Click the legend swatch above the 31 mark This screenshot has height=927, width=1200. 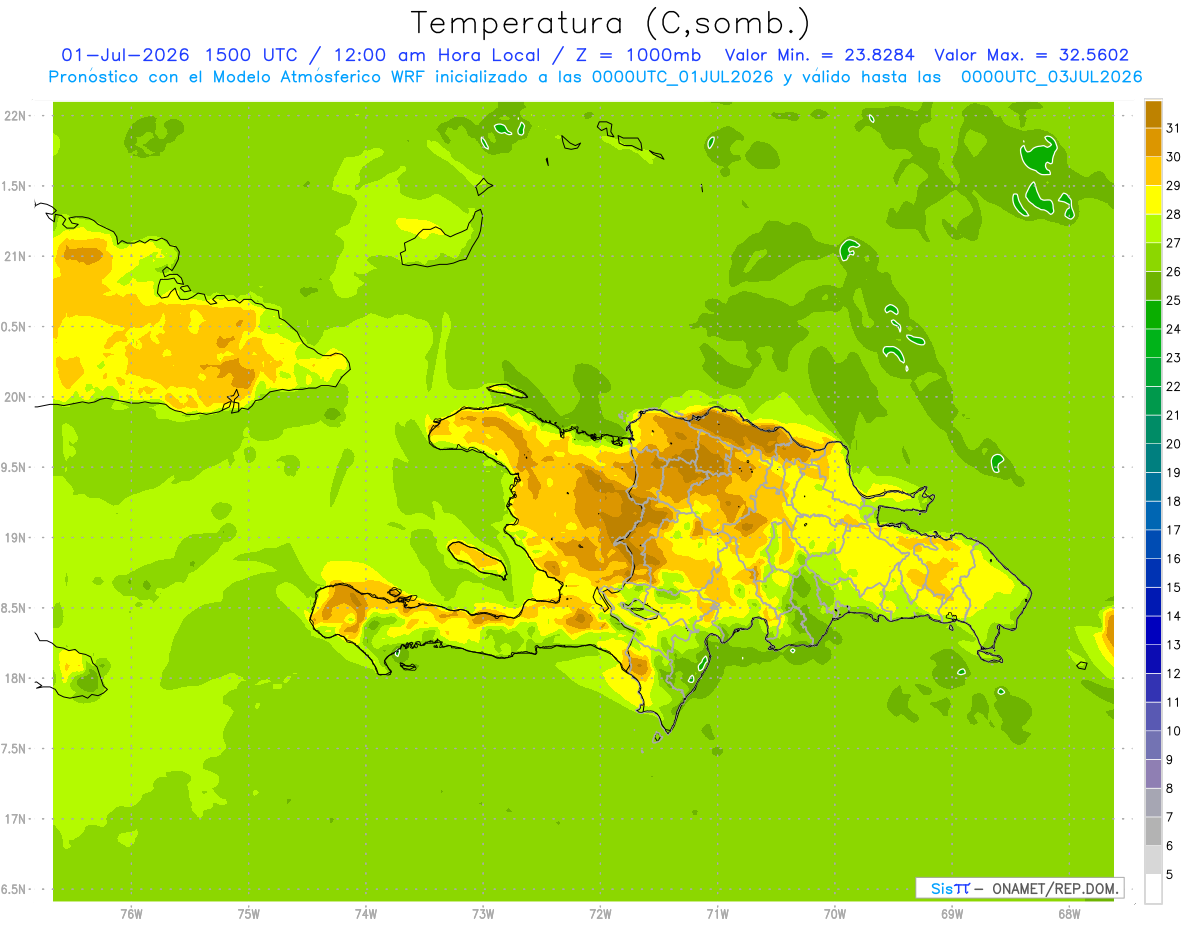pyautogui.click(x=1153, y=114)
